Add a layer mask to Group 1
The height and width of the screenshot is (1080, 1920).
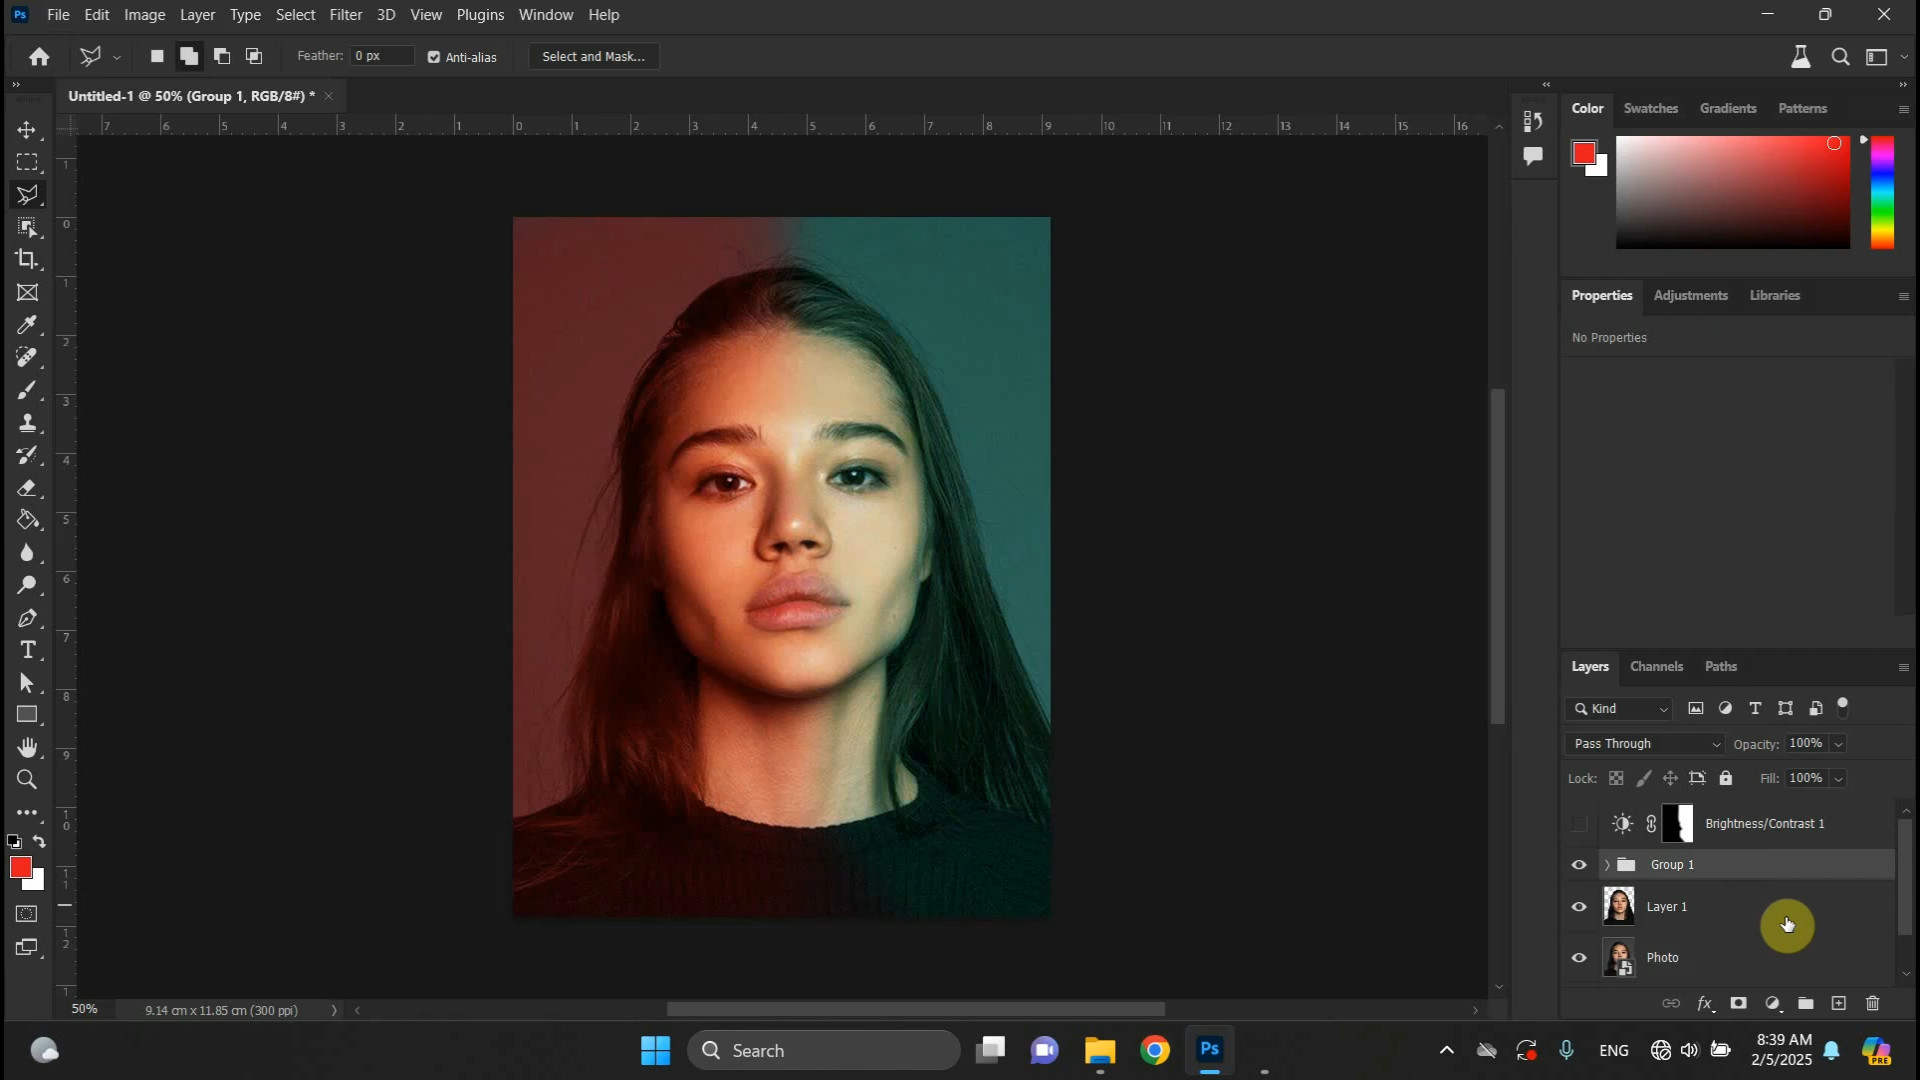[1739, 1003]
